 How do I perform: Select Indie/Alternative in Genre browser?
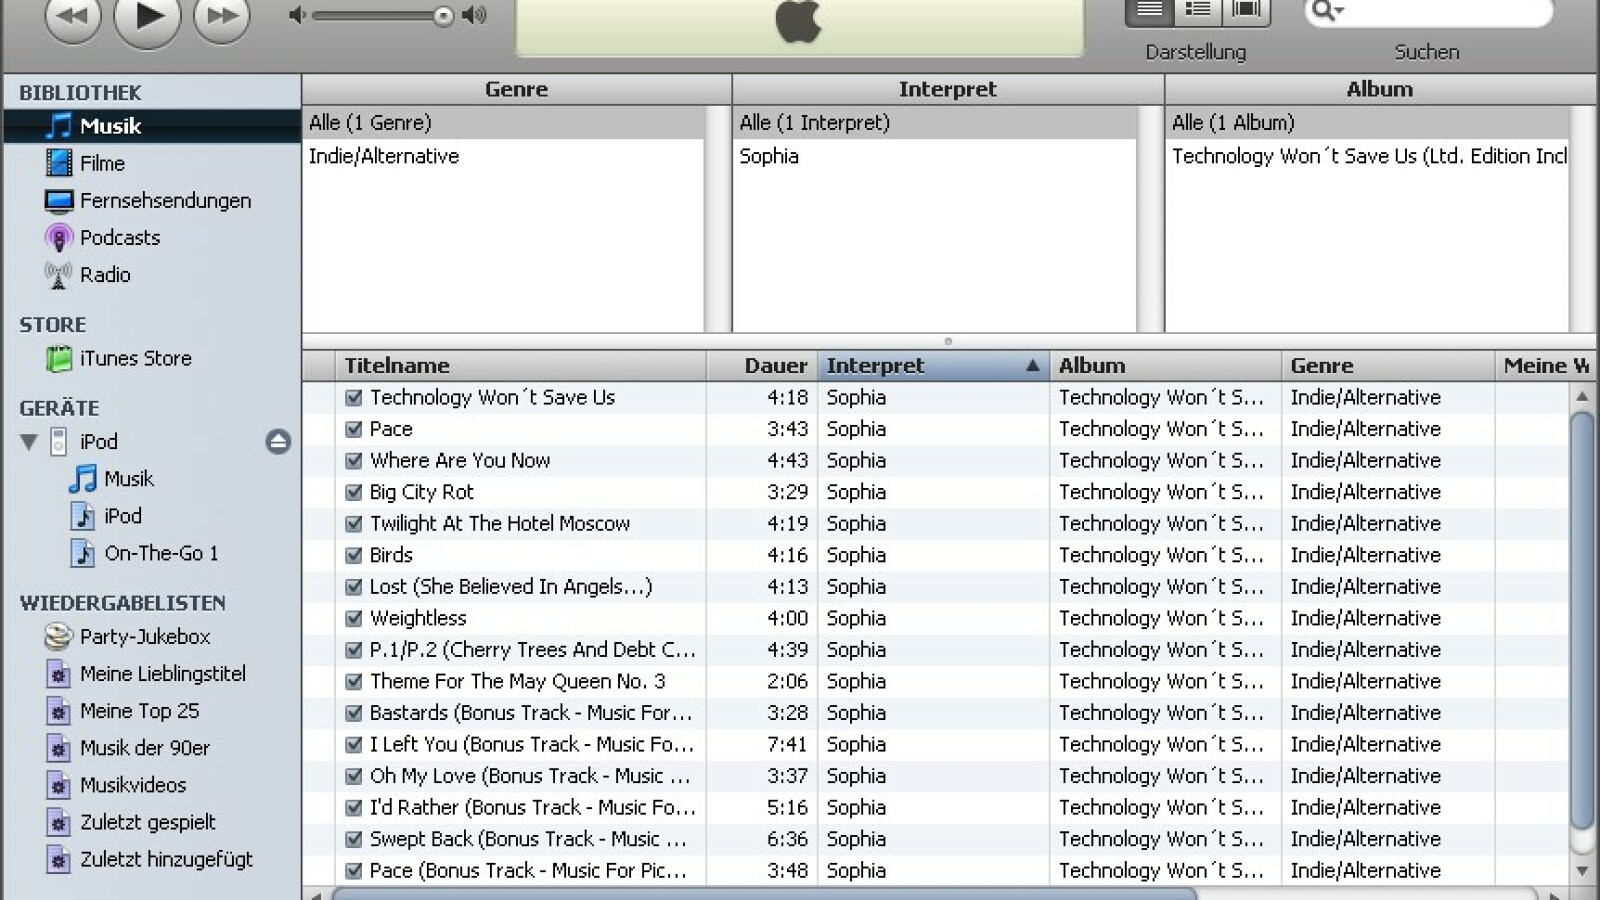(x=384, y=156)
